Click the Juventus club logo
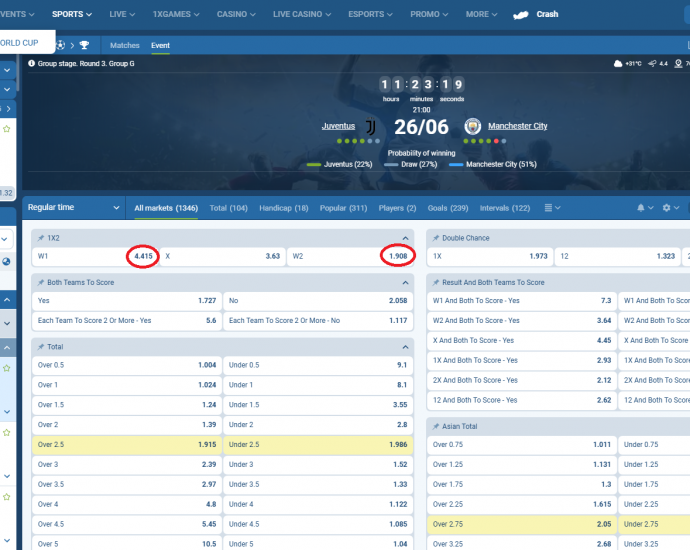The width and height of the screenshot is (690, 550). pos(371,126)
